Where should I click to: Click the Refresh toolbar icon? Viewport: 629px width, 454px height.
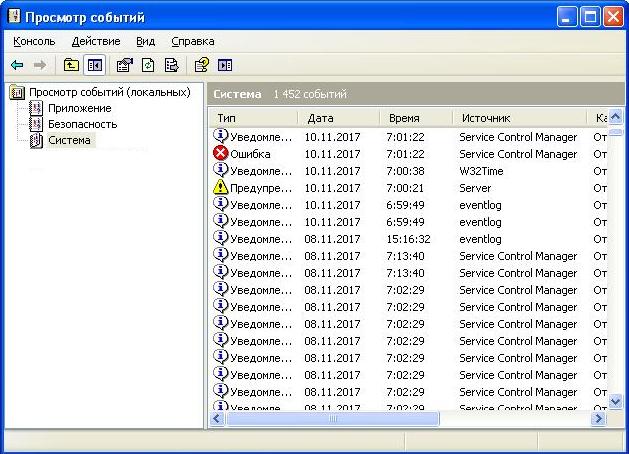point(148,65)
